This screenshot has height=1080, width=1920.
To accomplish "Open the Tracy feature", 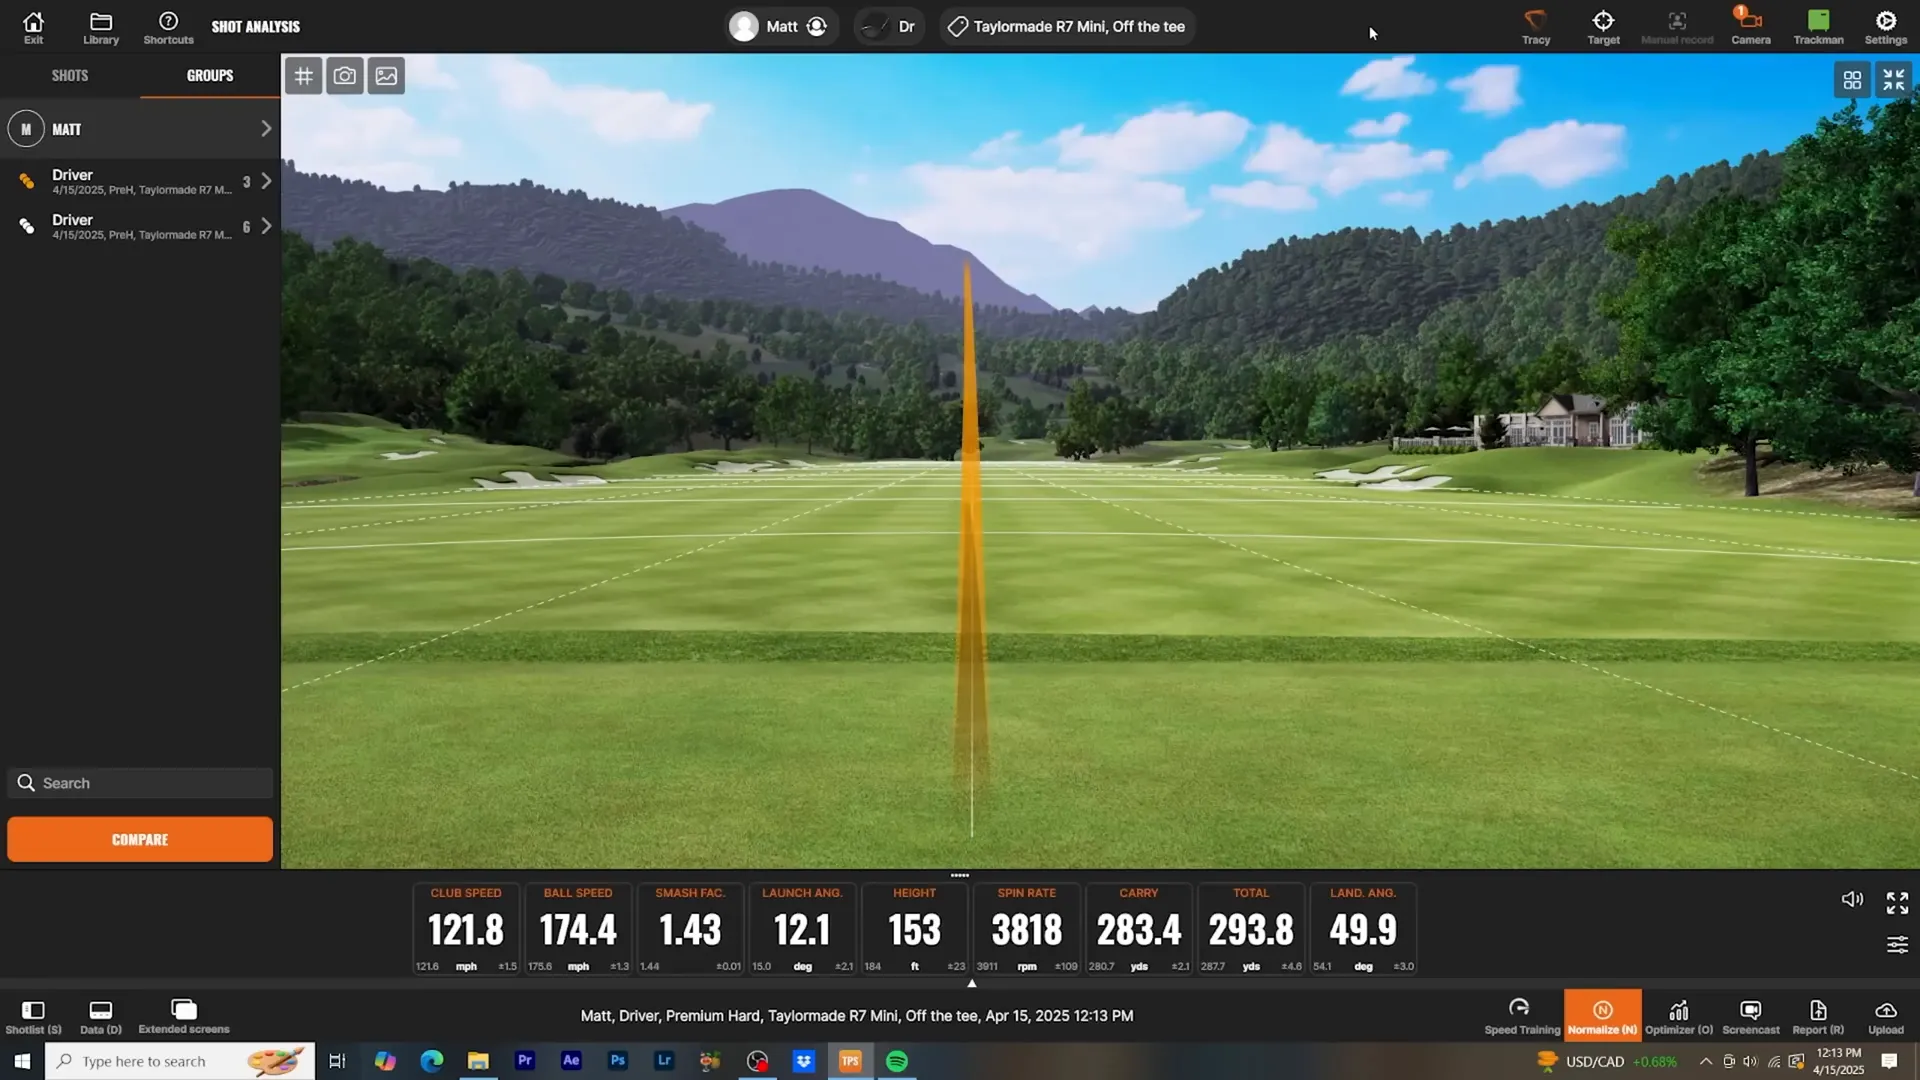I will pyautogui.click(x=1535, y=27).
